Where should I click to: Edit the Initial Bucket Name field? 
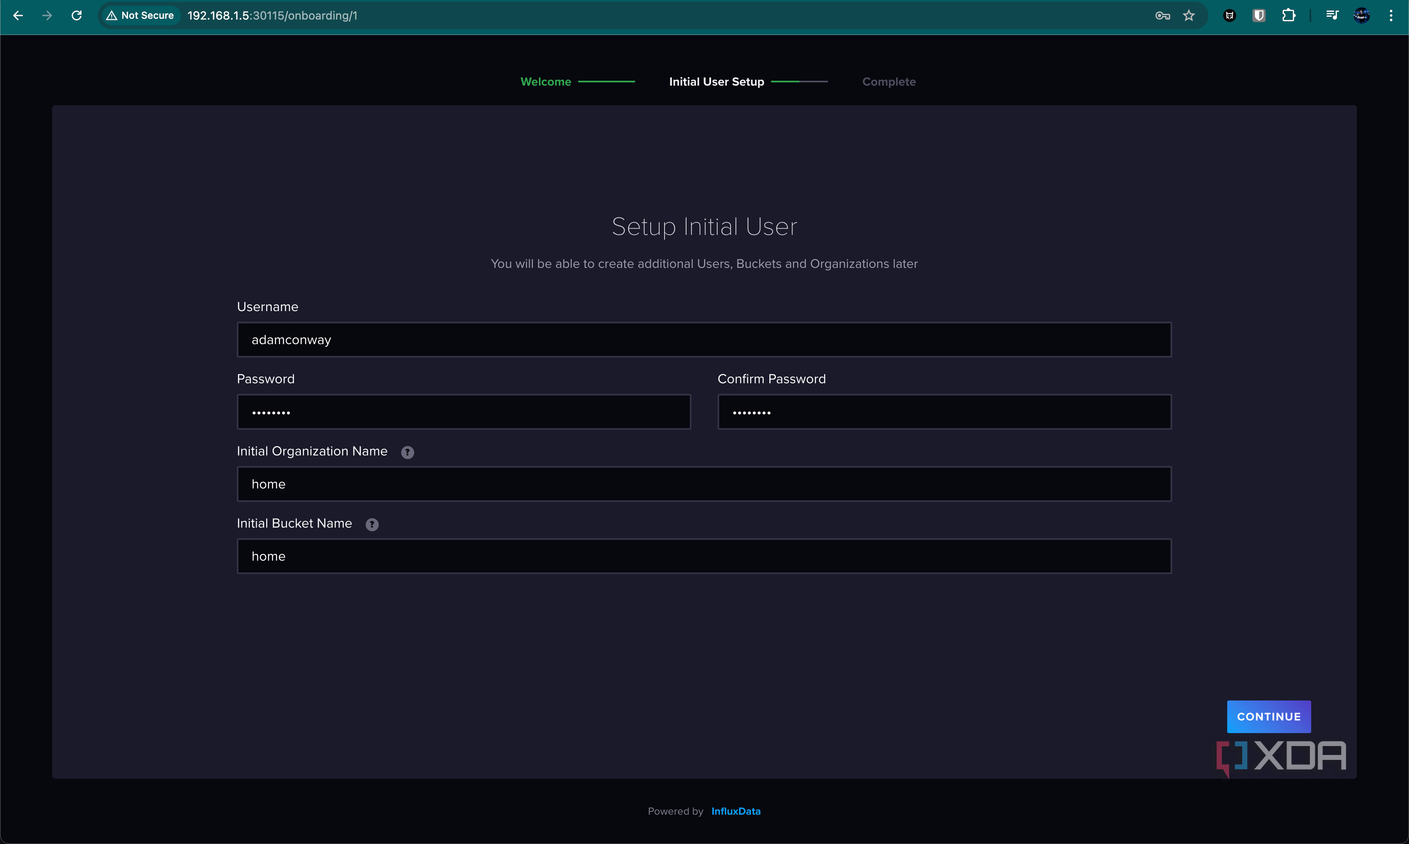tap(704, 556)
